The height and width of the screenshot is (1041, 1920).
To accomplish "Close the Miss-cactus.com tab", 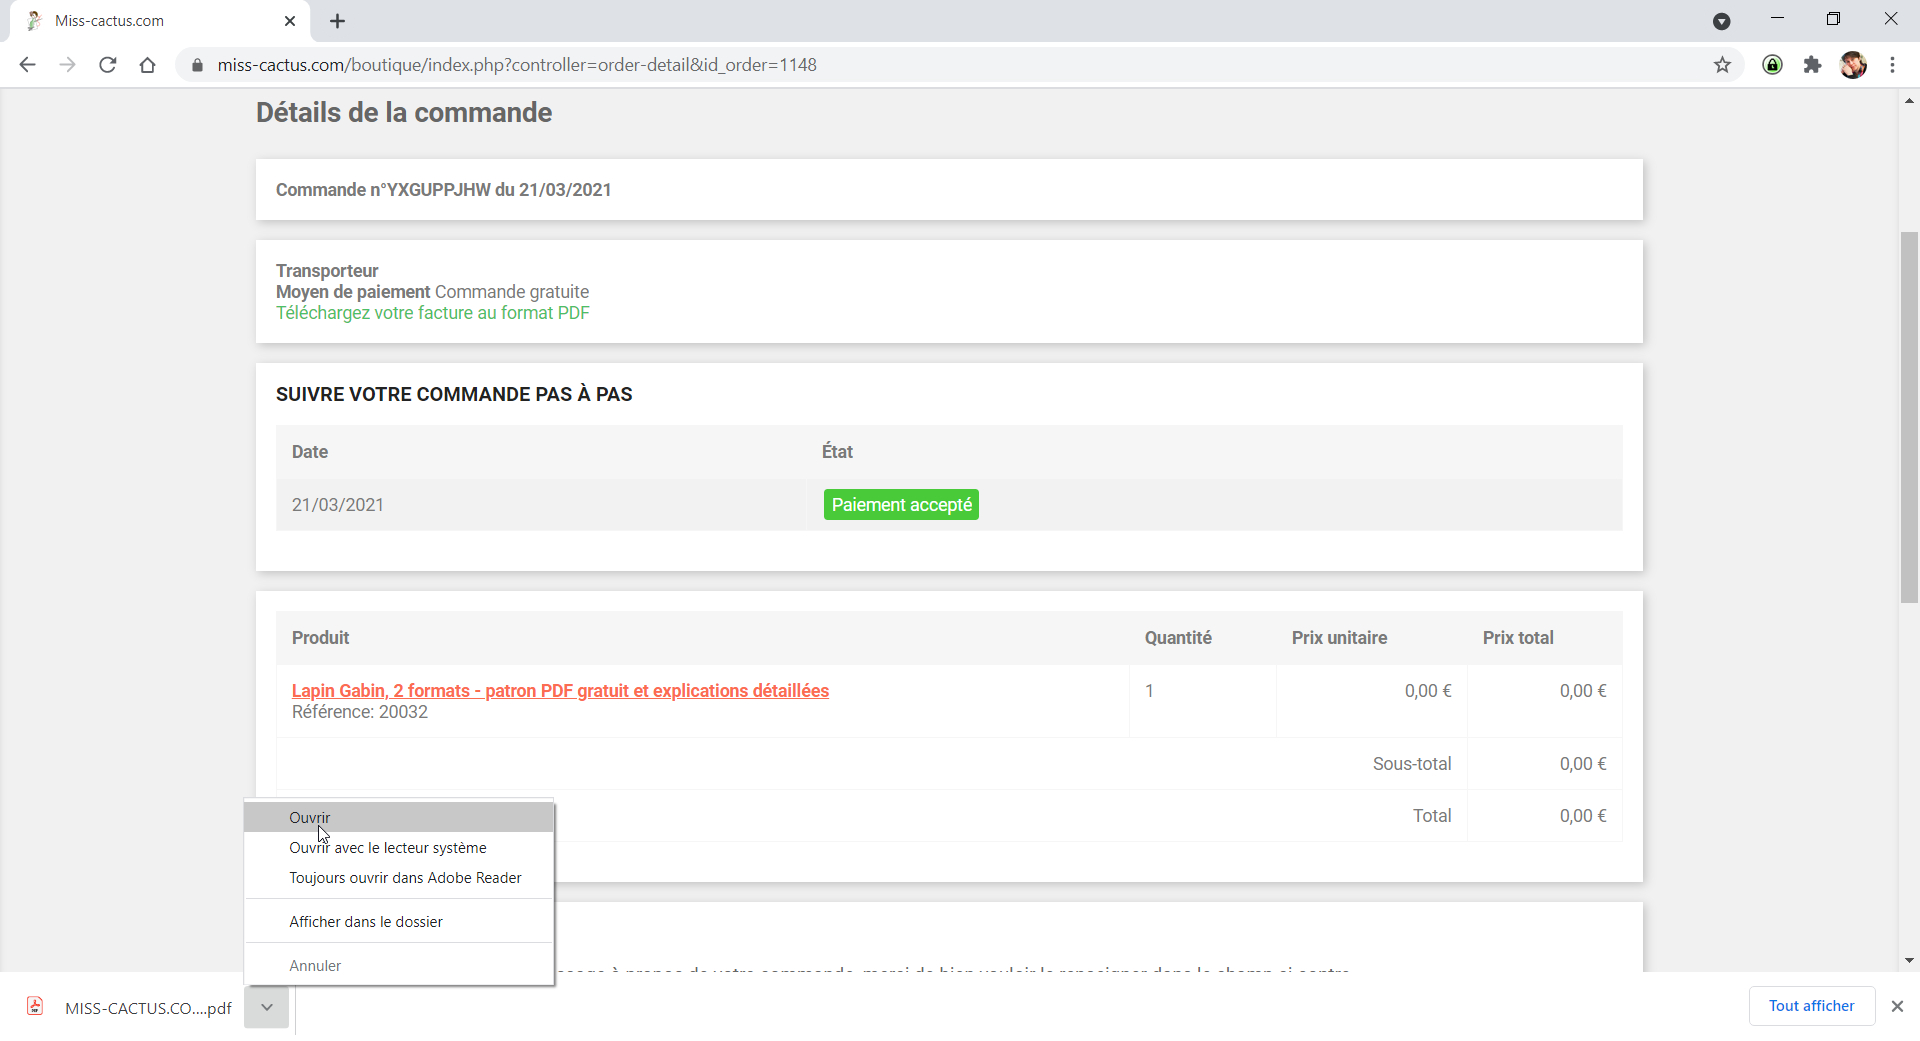I will [x=290, y=21].
